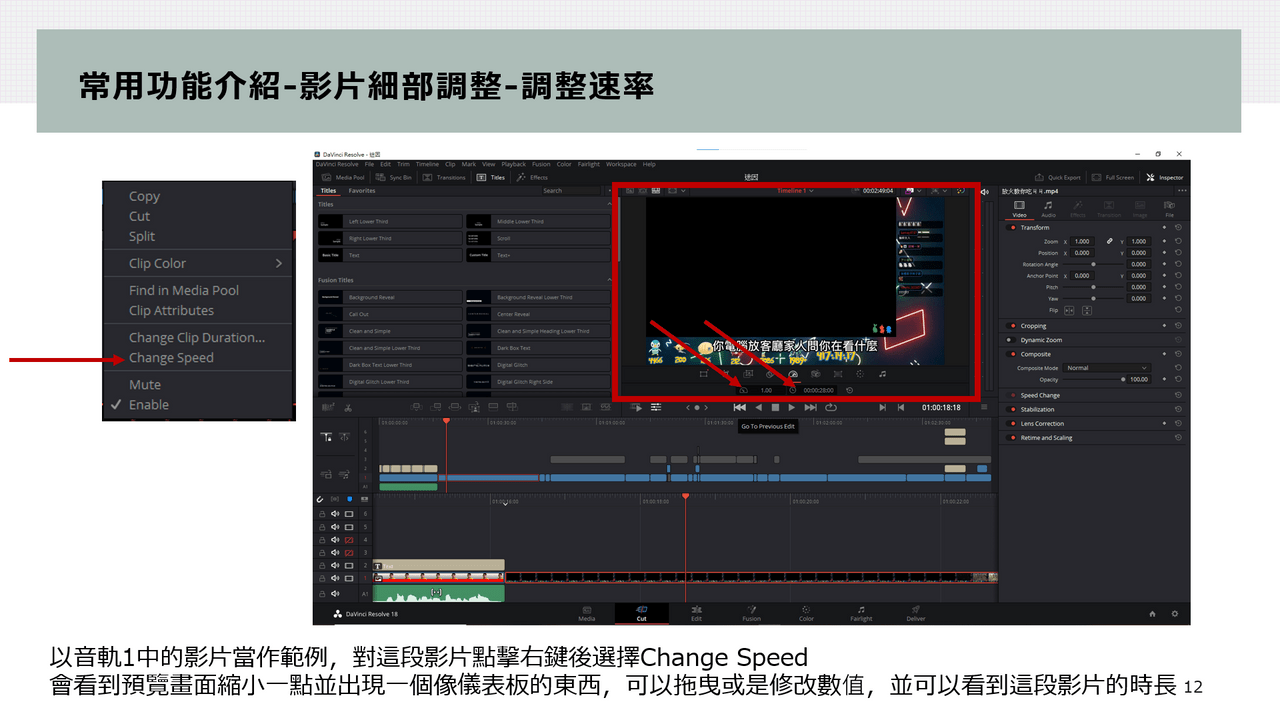
Task: Toggle the Stabilization enable switch
Action: pos(1013,409)
